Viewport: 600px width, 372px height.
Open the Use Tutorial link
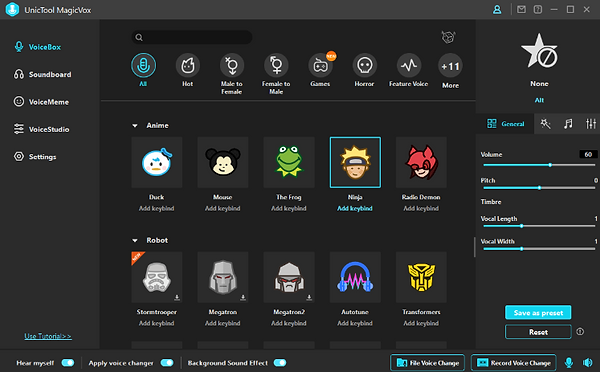coord(48,336)
